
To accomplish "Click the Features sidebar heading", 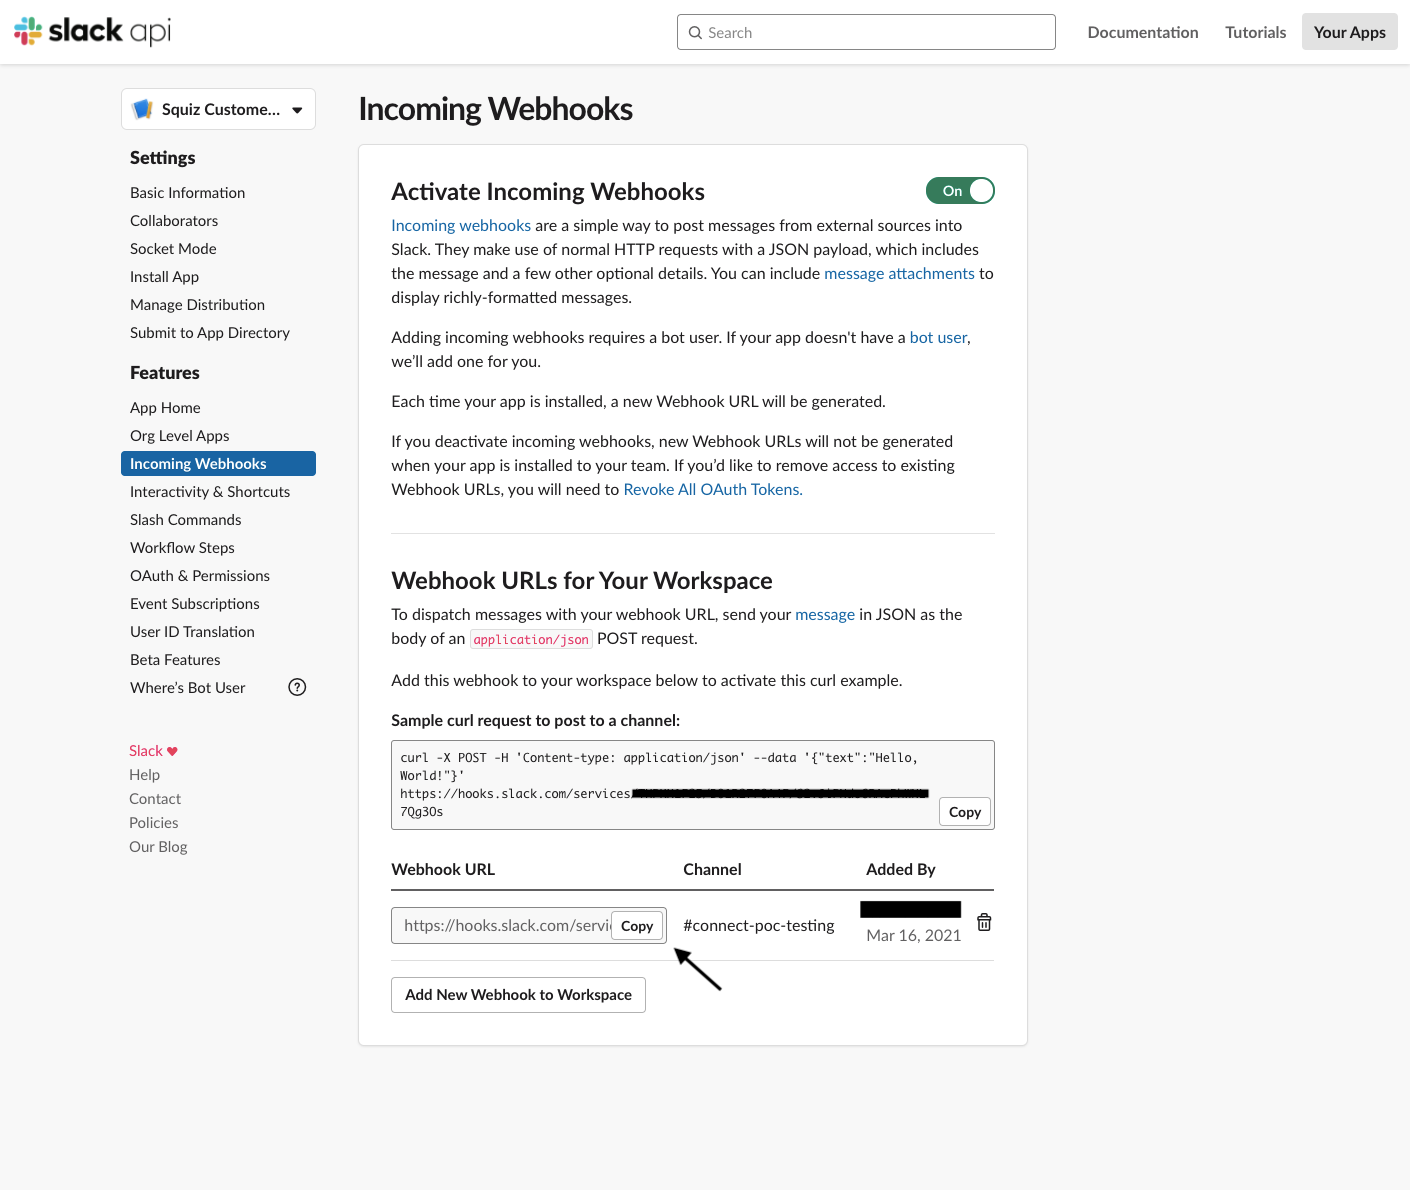I will [x=165, y=373].
